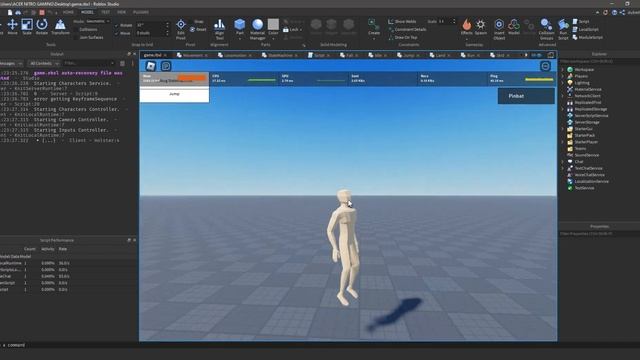Insert a ModuleScript from the ribbon
Screen dimensions: 640x360
pos(587,37)
